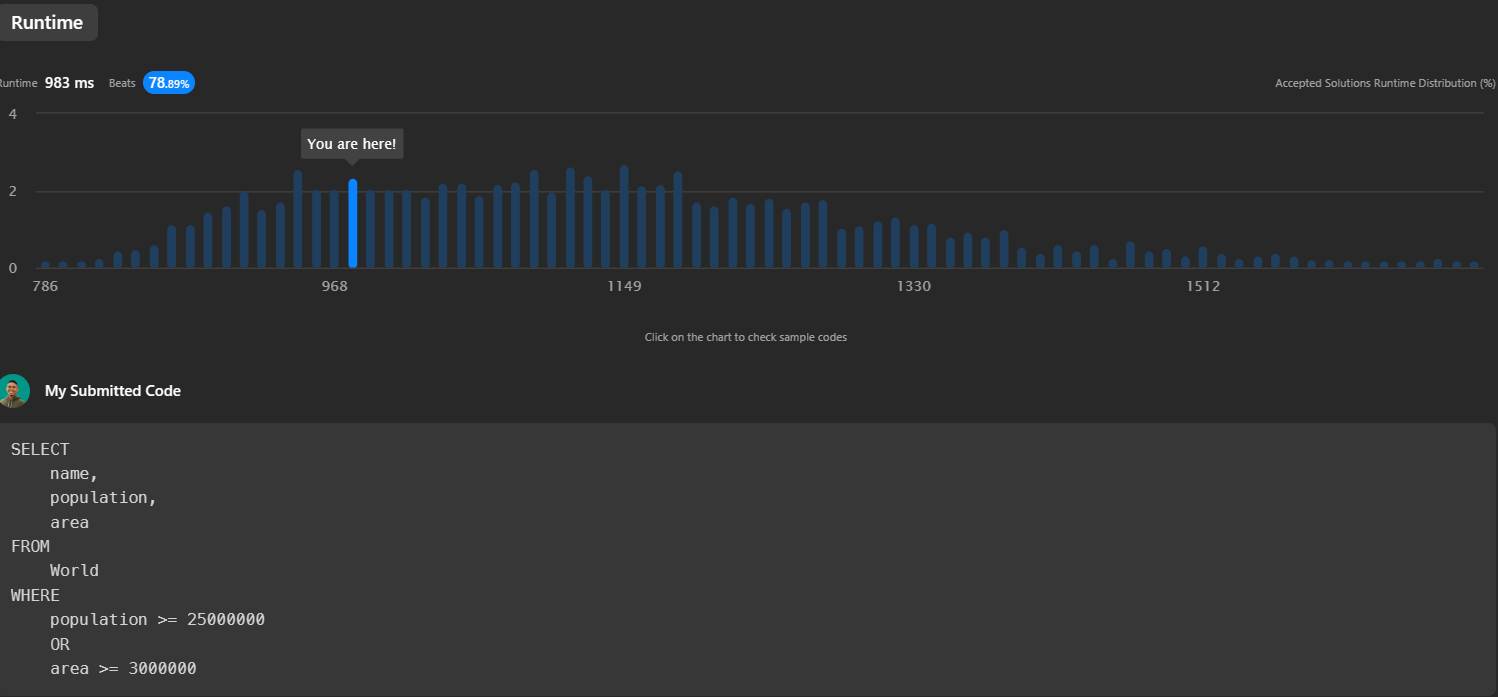
Task: Click the "World" table name in code
Action: pyautogui.click(x=74, y=570)
